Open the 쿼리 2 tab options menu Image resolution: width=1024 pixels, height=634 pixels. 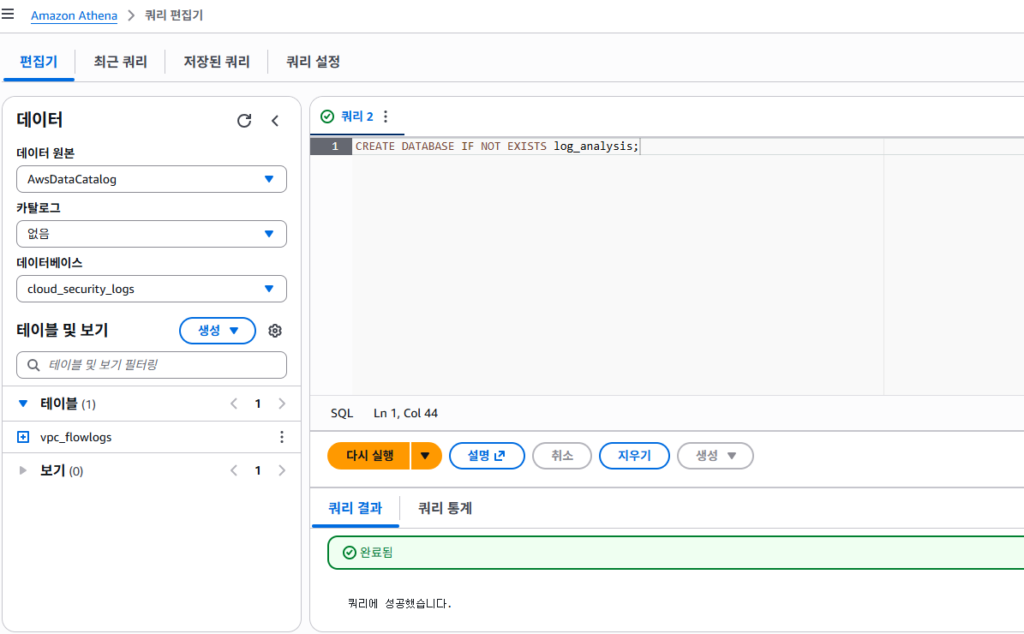[386, 117]
